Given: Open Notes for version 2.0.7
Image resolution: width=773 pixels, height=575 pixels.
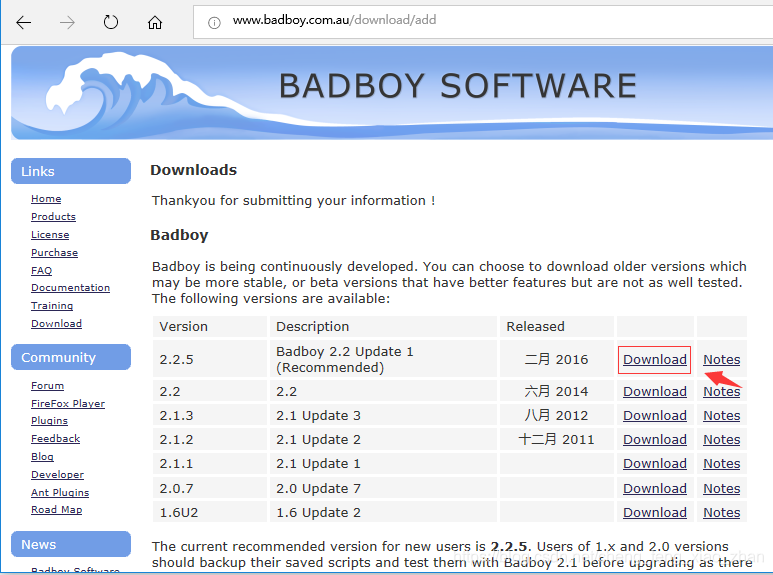Looking at the screenshot, I should click(721, 488).
